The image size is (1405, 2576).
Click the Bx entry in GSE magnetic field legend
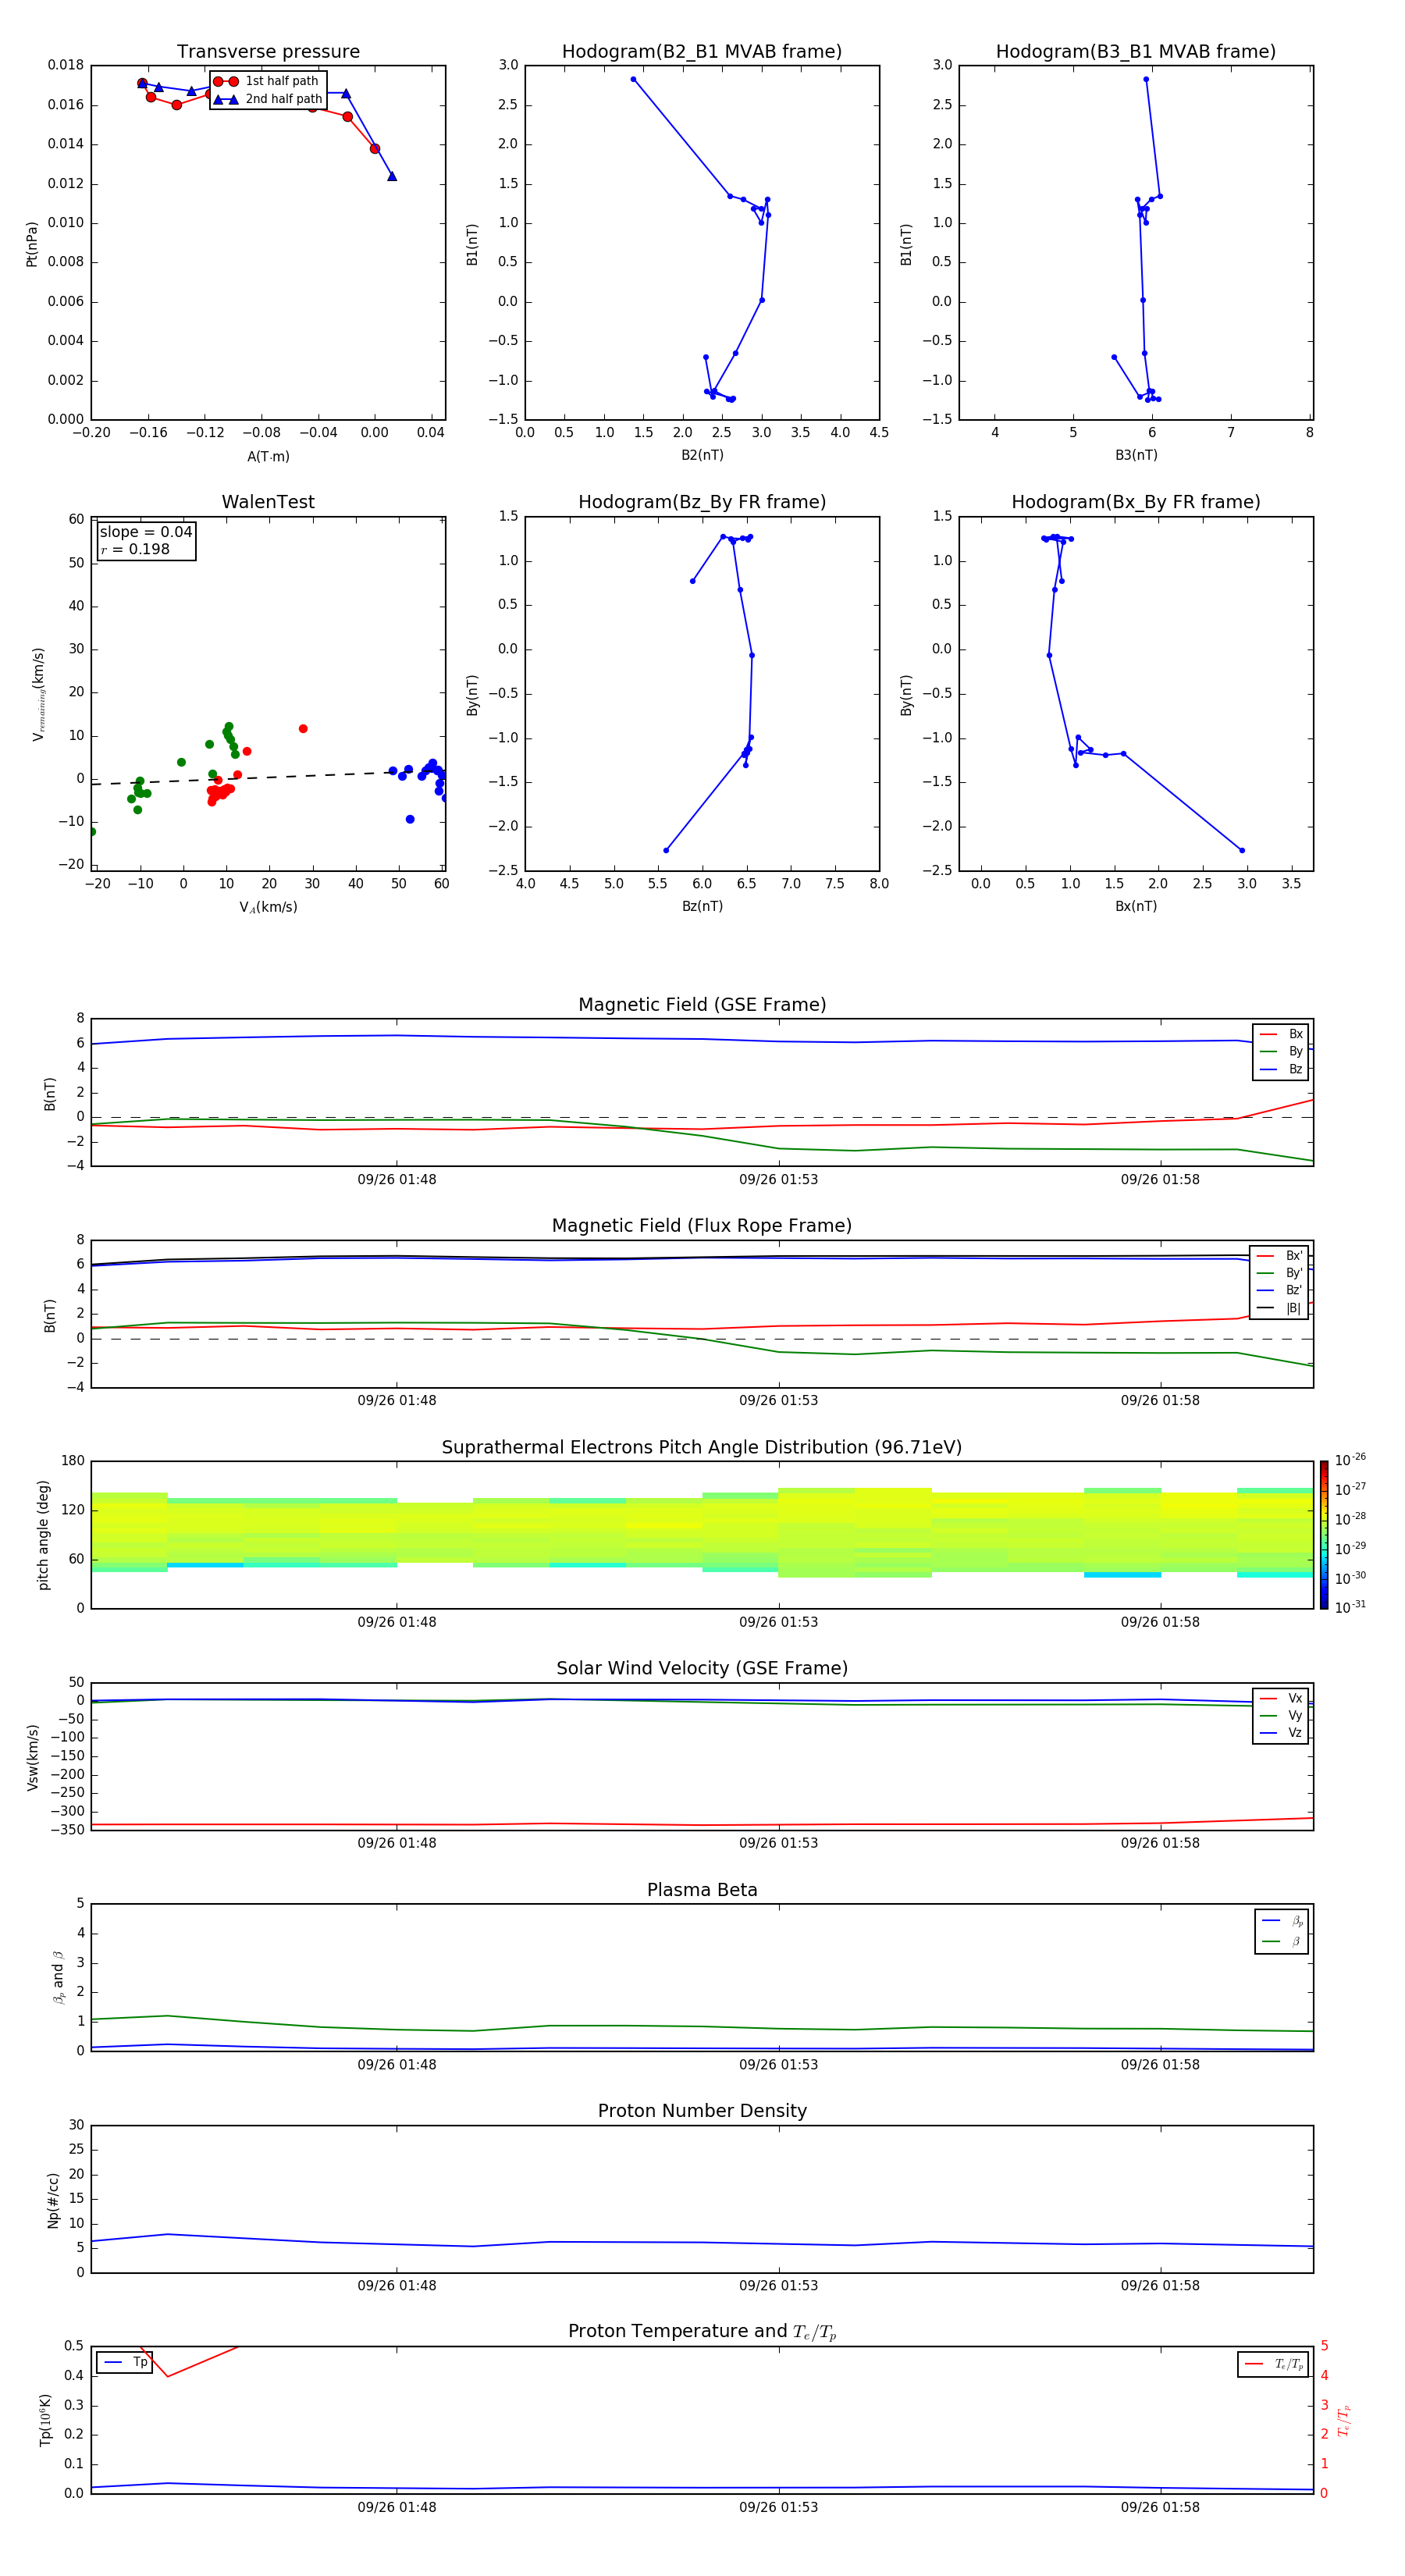[x=1281, y=1034]
